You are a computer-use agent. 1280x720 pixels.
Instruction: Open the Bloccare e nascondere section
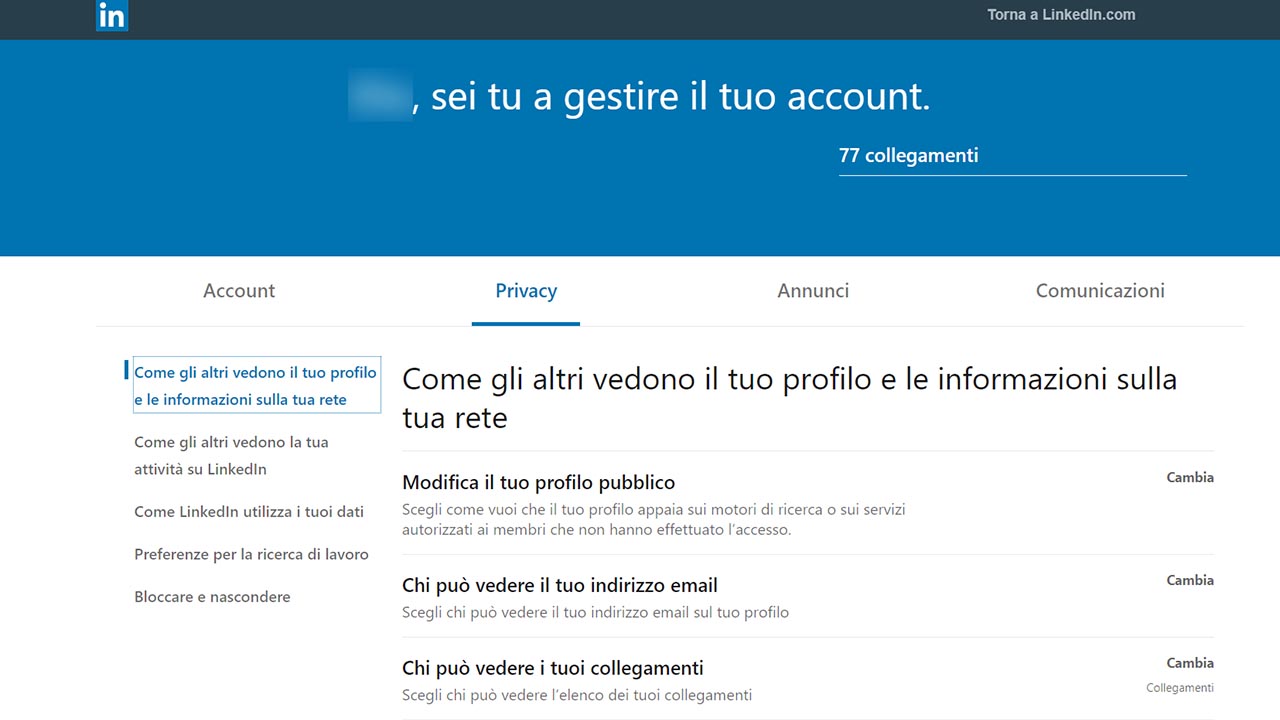tap(212, 597)
